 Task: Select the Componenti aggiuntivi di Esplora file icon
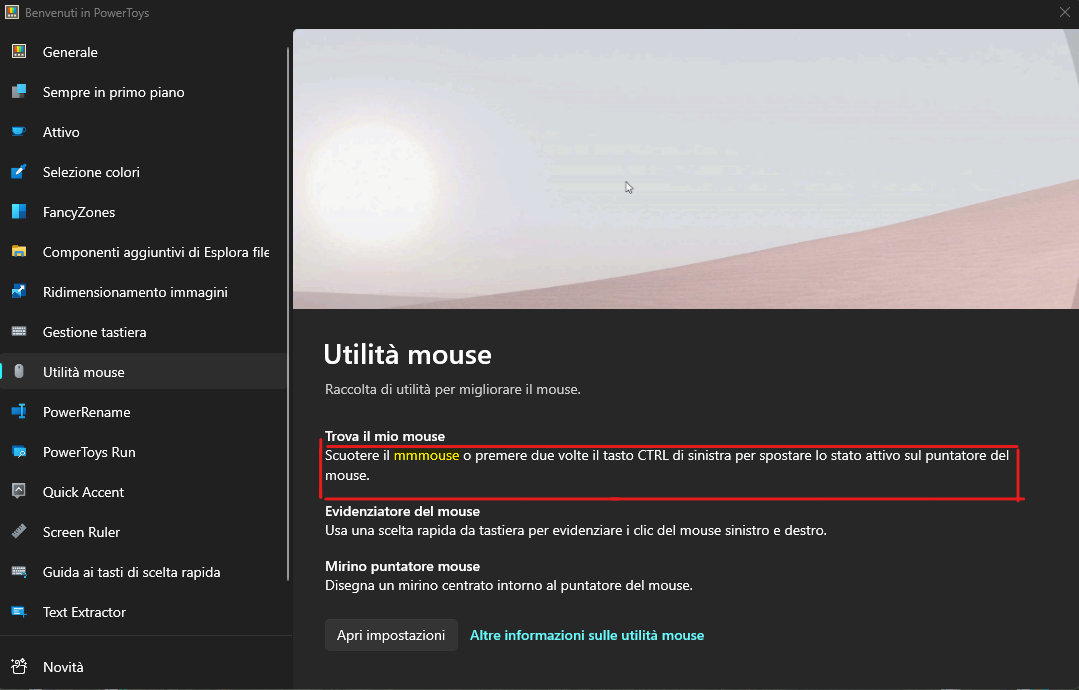(19, 251)
